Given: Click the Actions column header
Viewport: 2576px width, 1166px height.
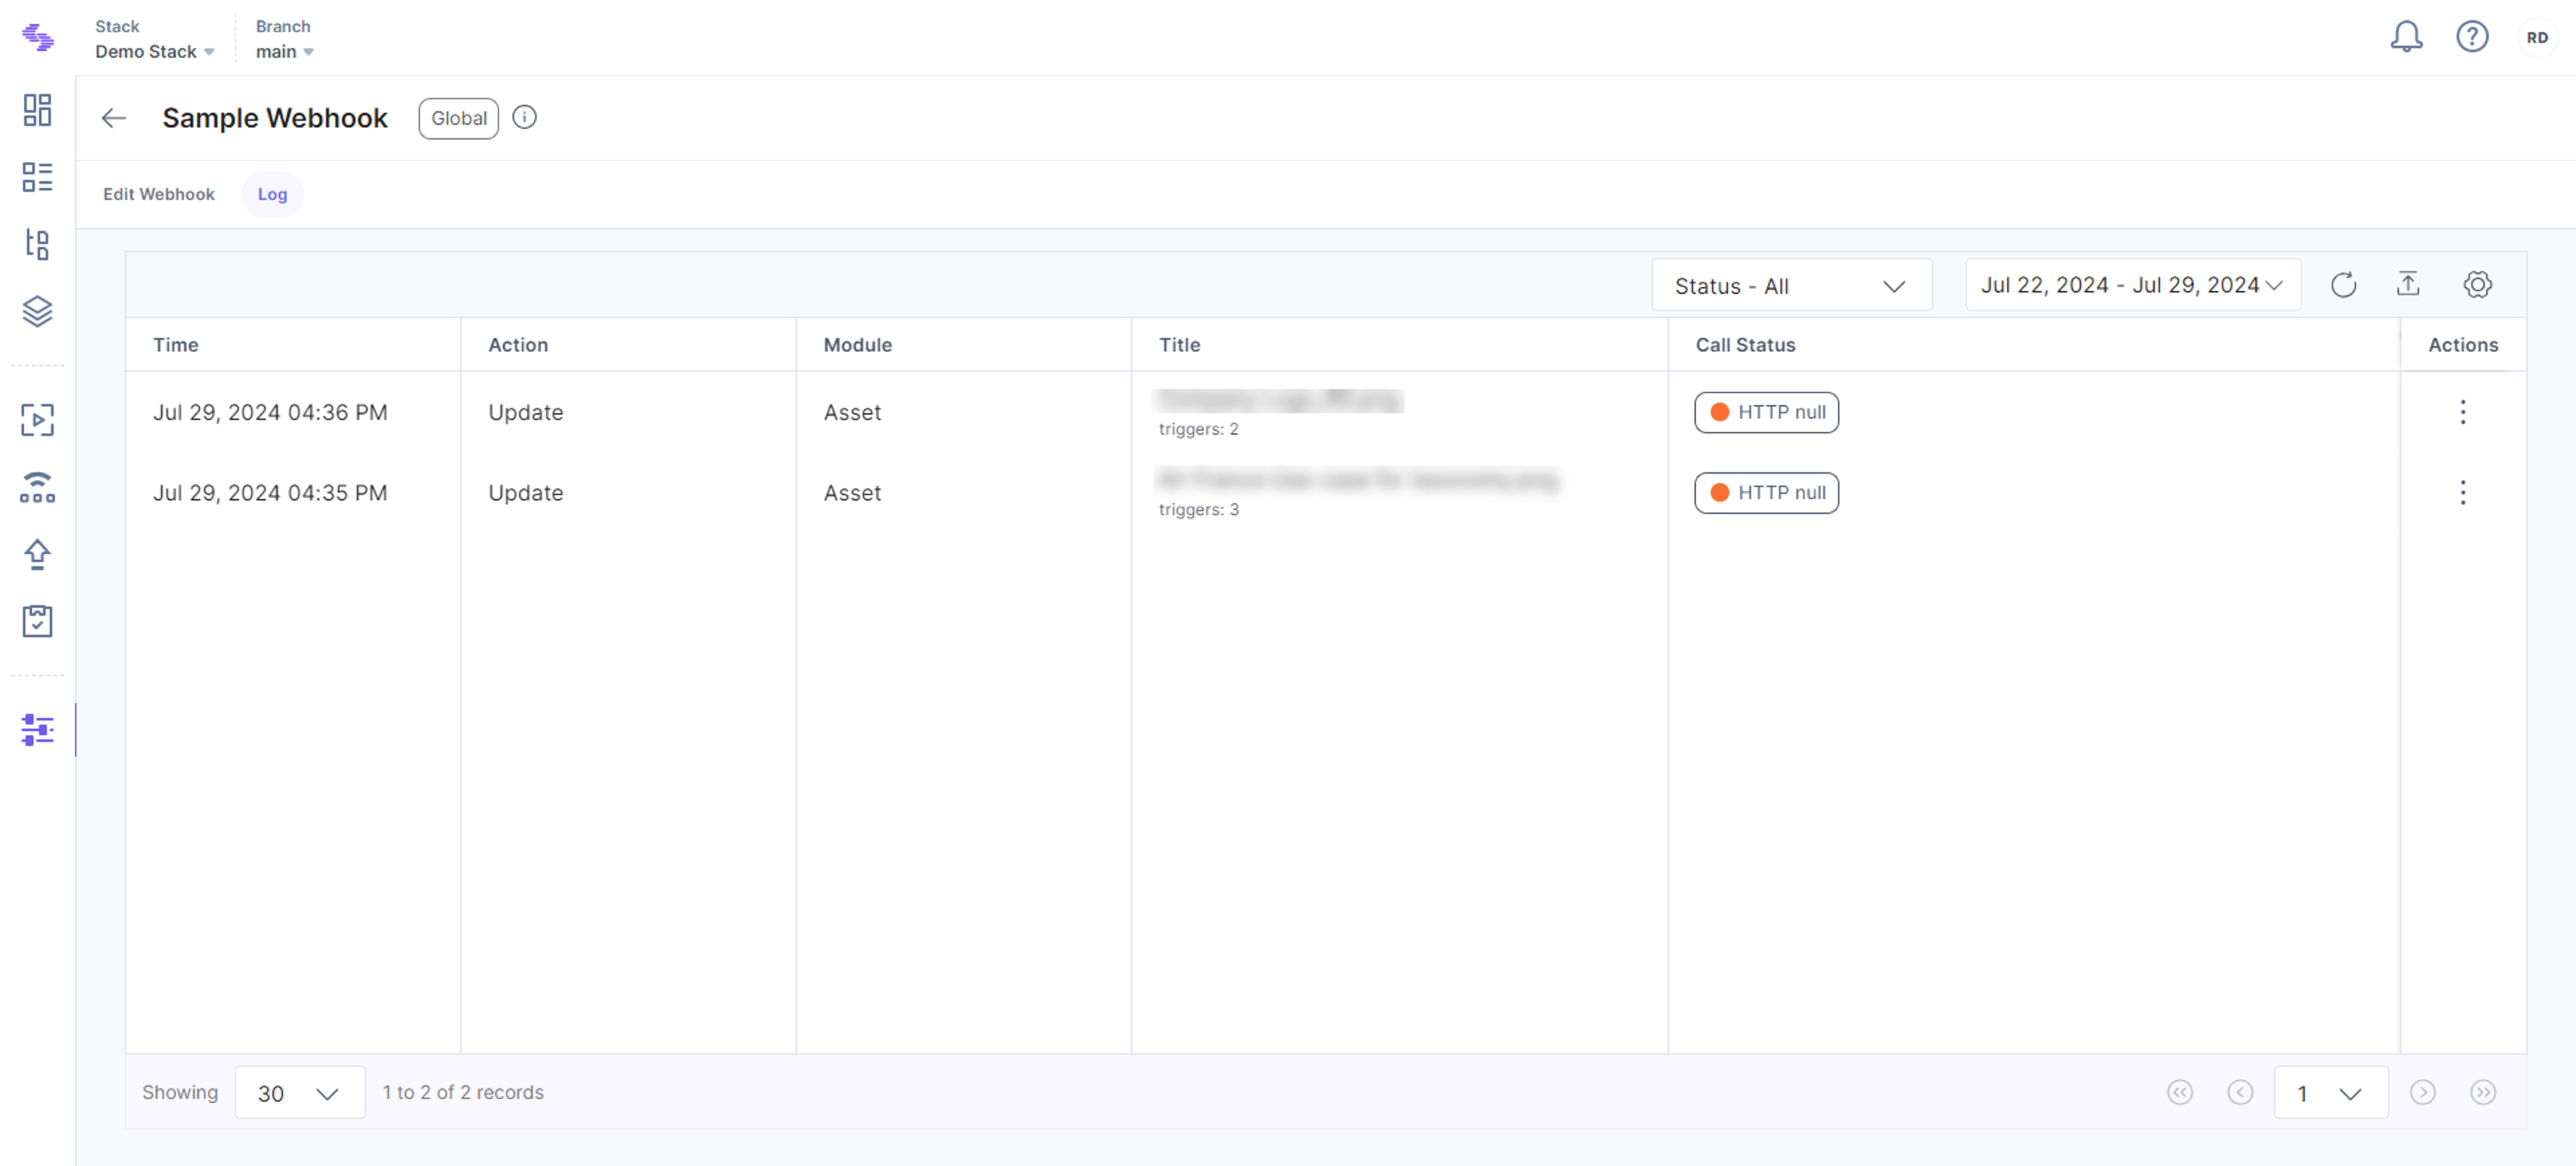Looking at the screenshot, I should (x=2463, y=345).
